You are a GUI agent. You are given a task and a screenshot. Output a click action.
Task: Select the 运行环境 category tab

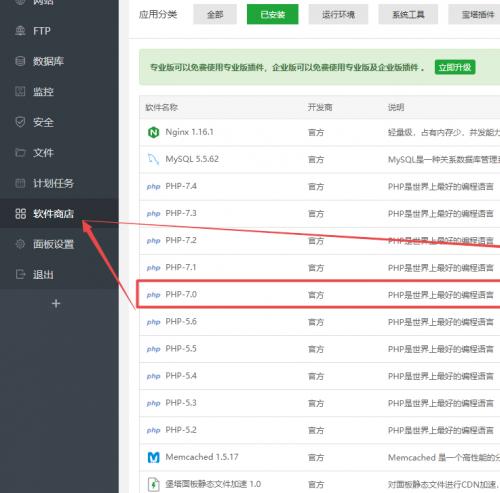338,14
